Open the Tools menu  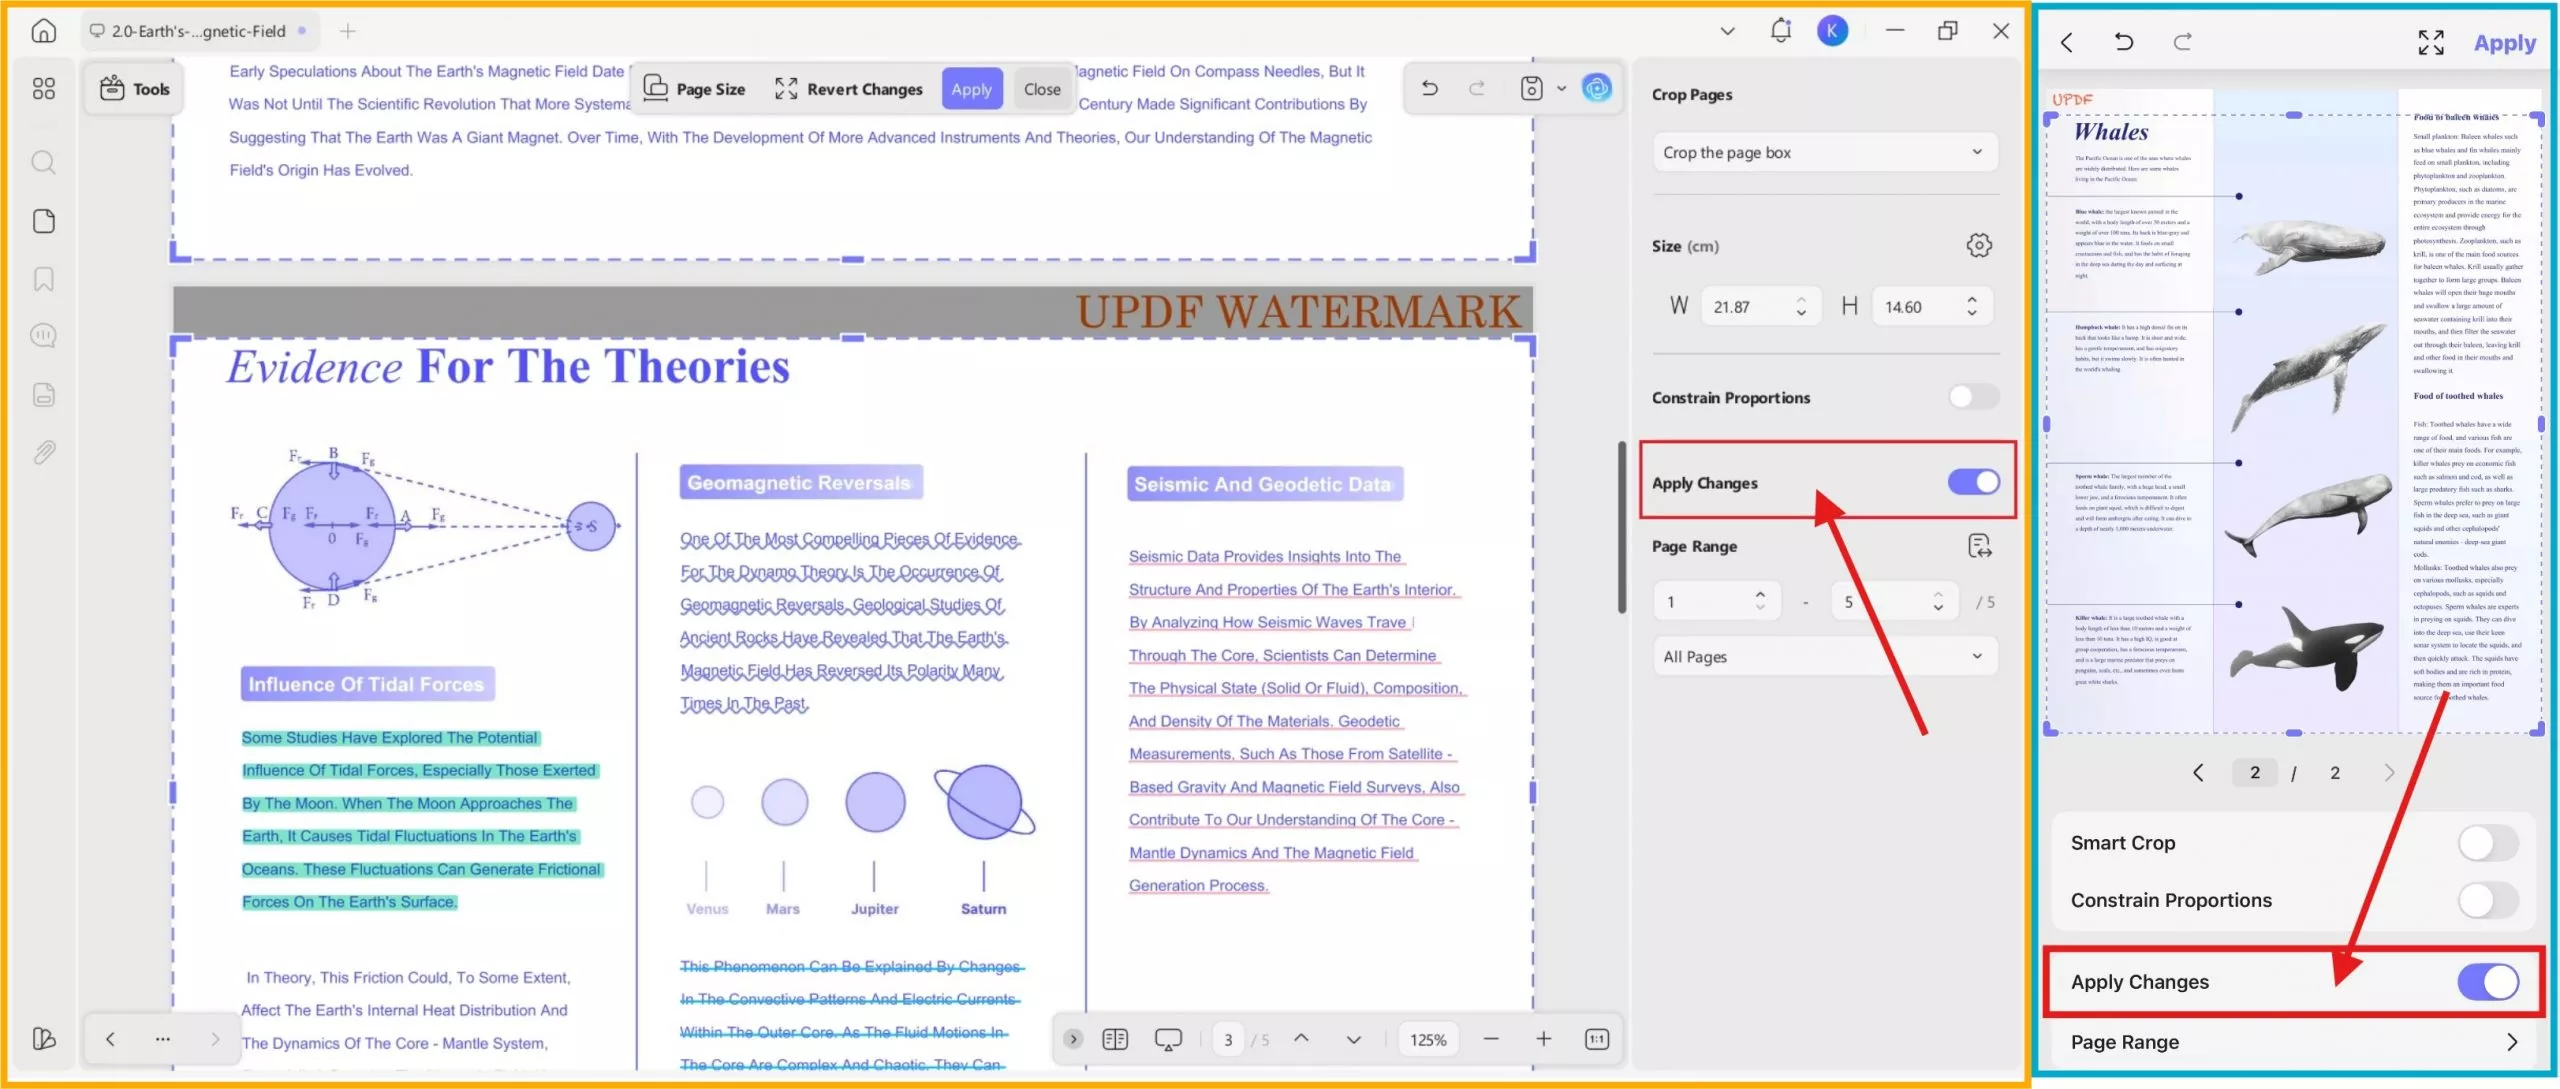pyautogui.click(x=135, y=89)
